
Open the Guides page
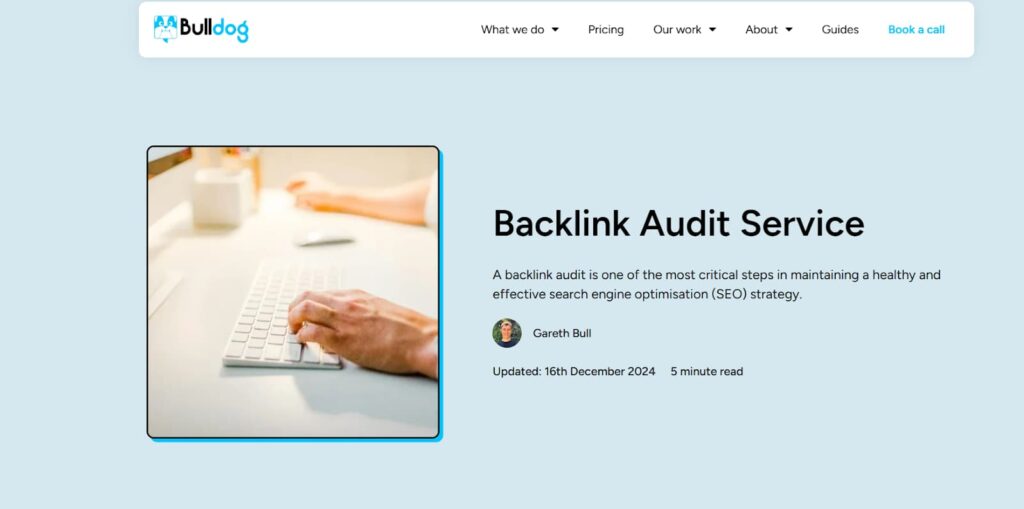pyautogui.click(x=840, y=29)
